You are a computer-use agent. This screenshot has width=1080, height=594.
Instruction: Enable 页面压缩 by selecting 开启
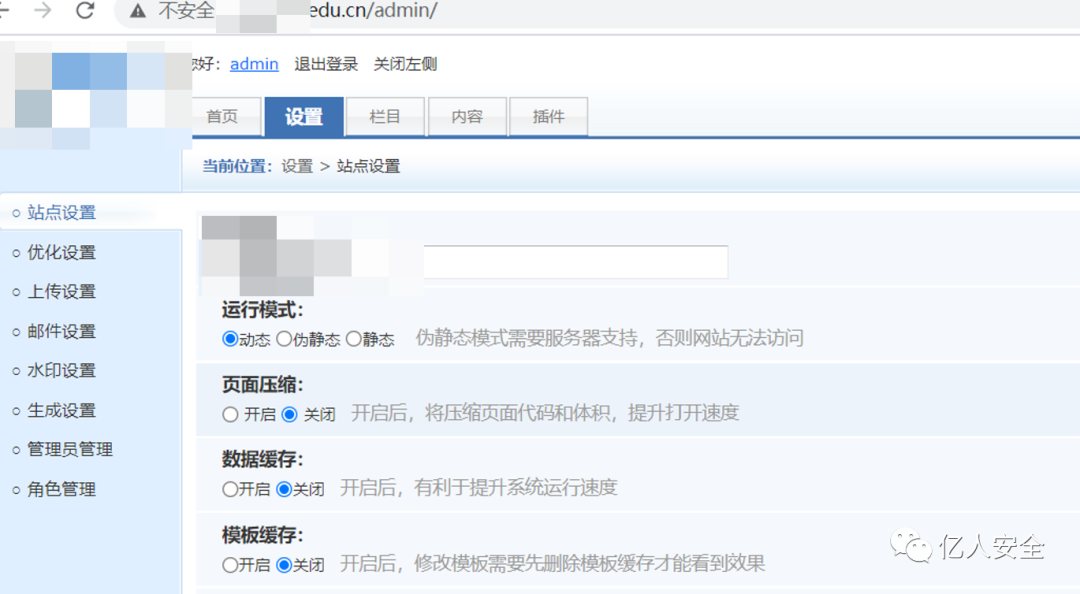pyautogui.click(x=229, y=413)
